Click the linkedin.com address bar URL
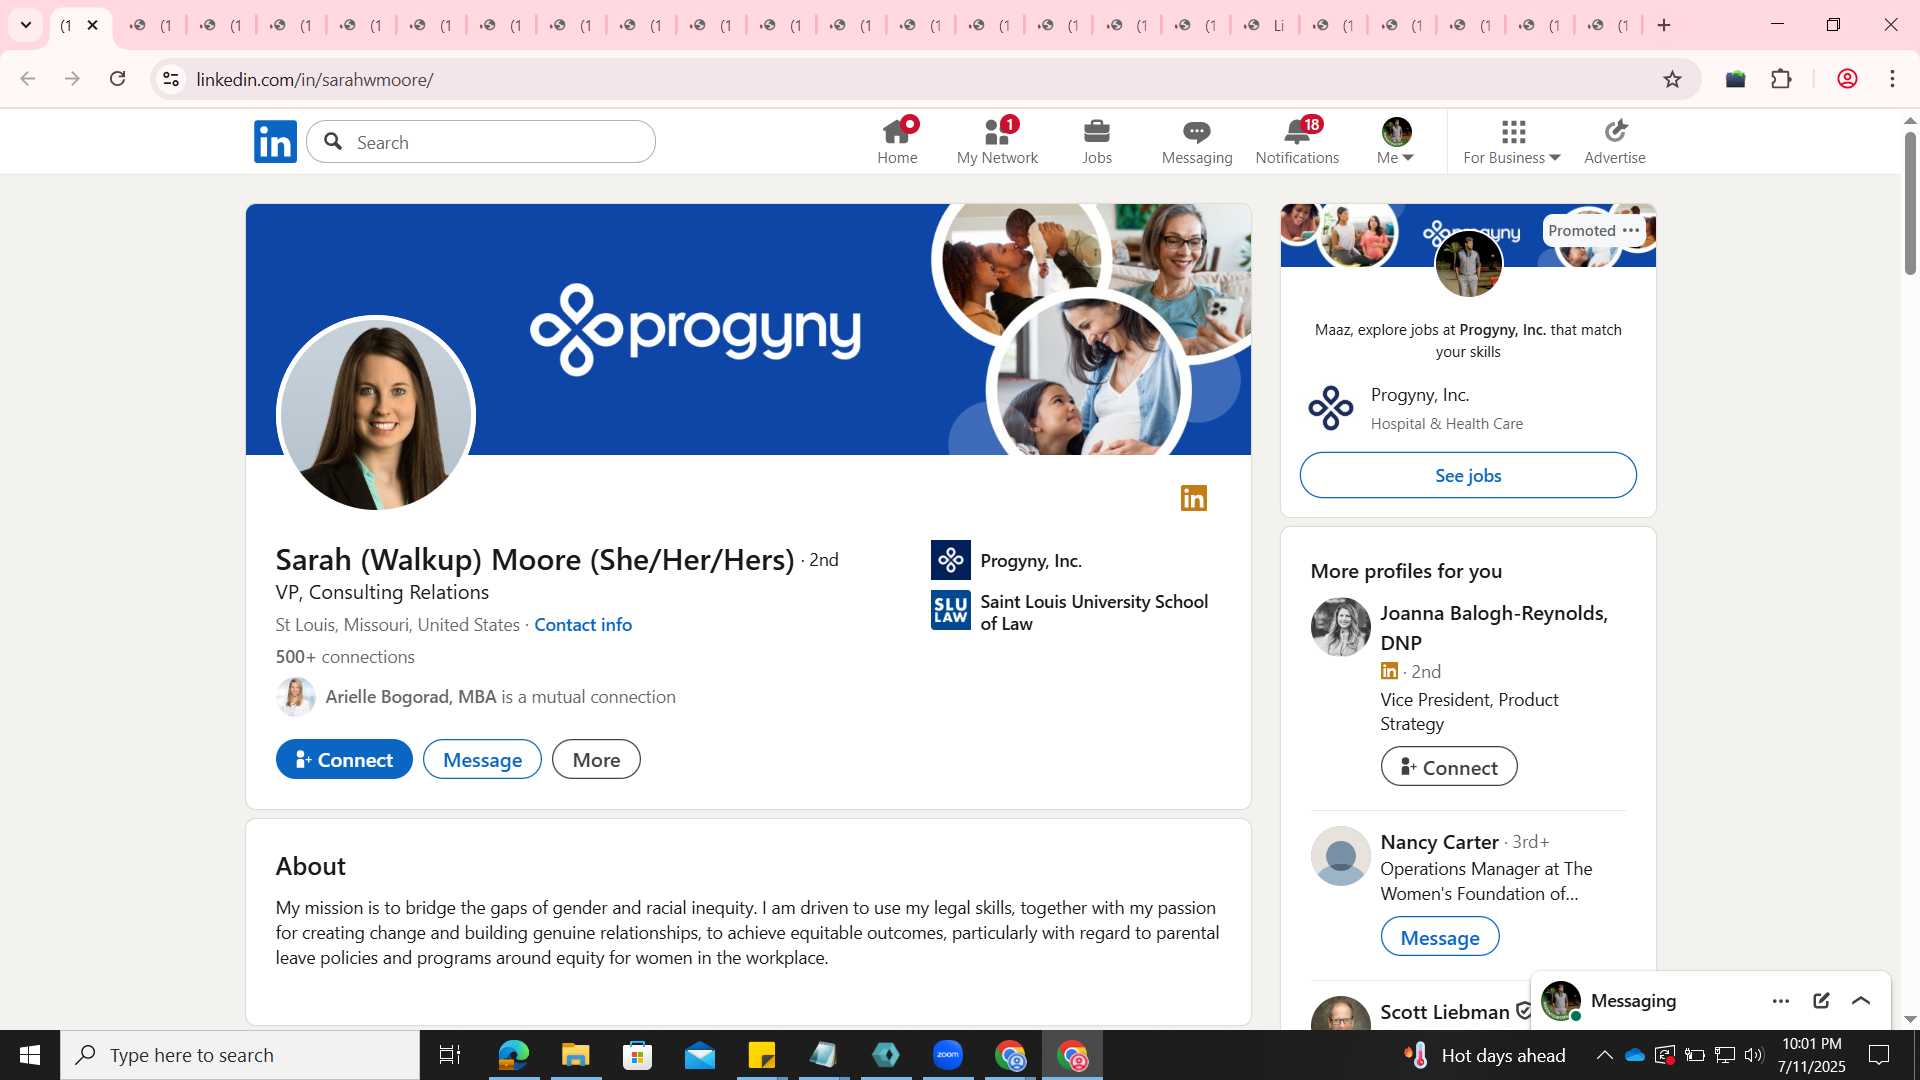The width and height of the screenshot is (1920, 1080). tap(315, 79)
